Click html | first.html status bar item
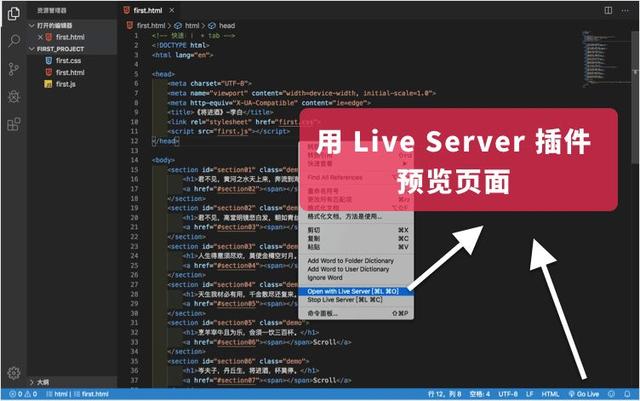The height and width of the screenshot is (401, 640). [x=77, y=394]
